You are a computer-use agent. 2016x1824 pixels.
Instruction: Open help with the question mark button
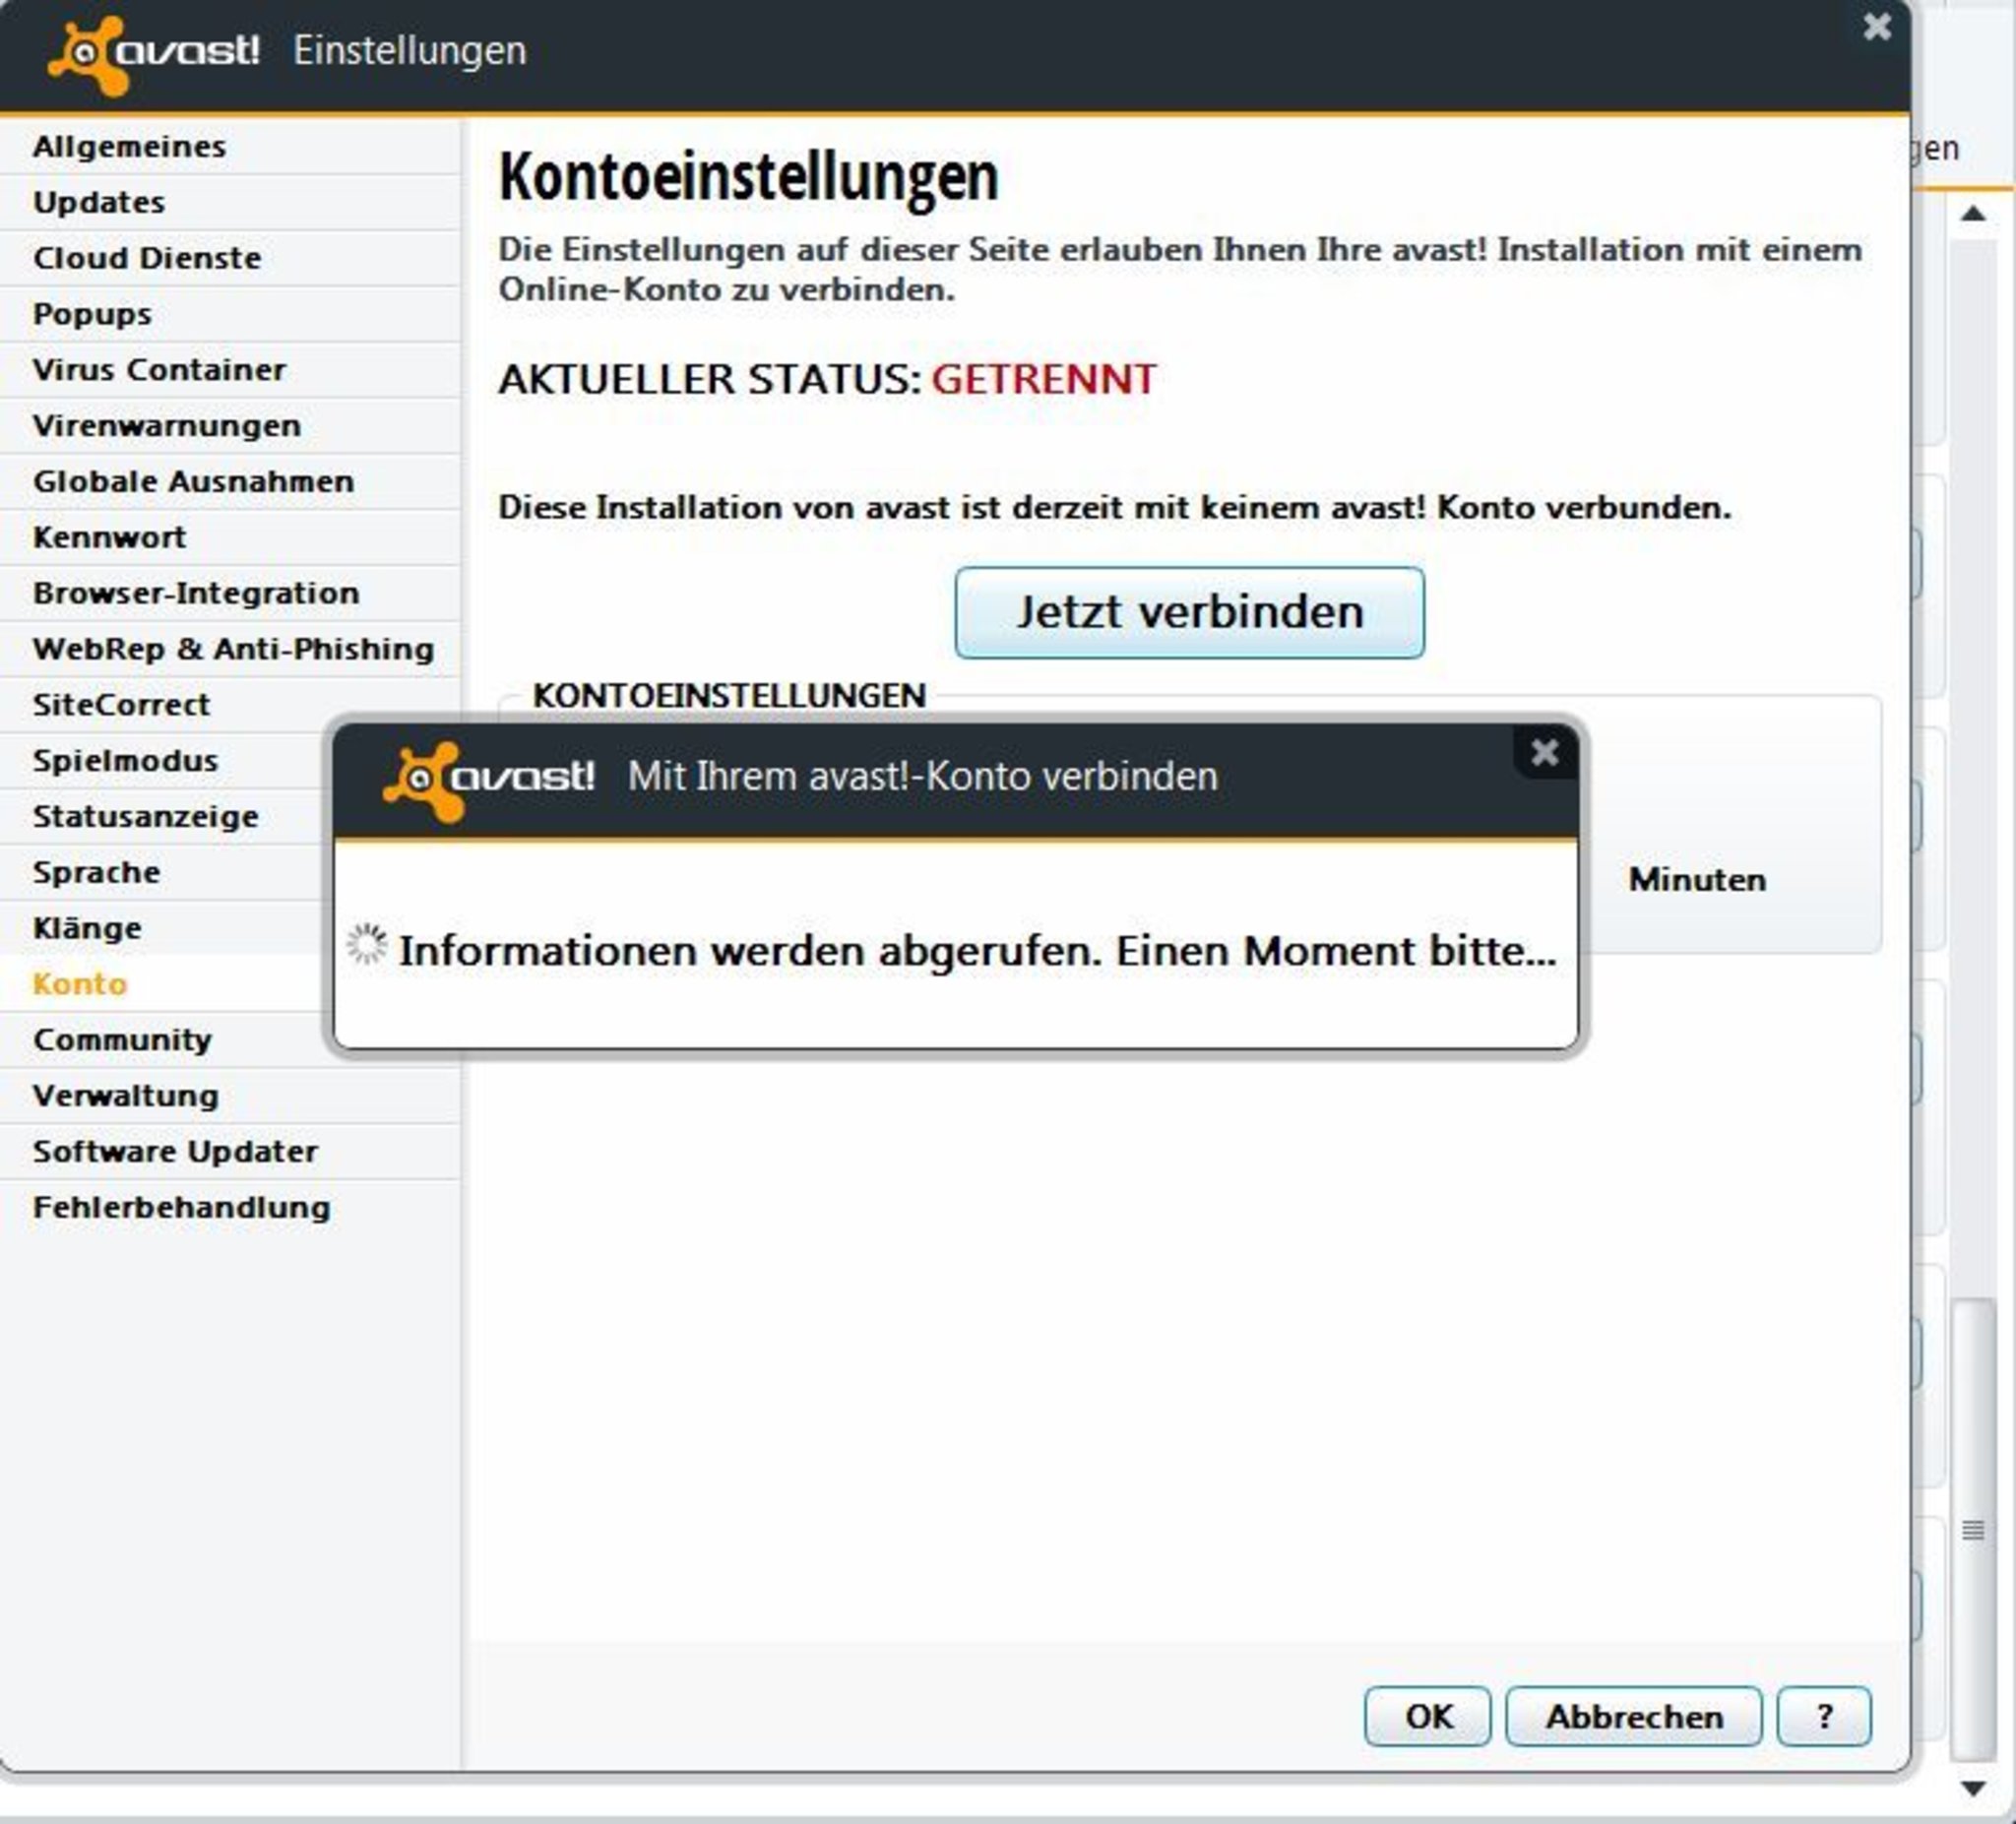click(1823, 1716)
